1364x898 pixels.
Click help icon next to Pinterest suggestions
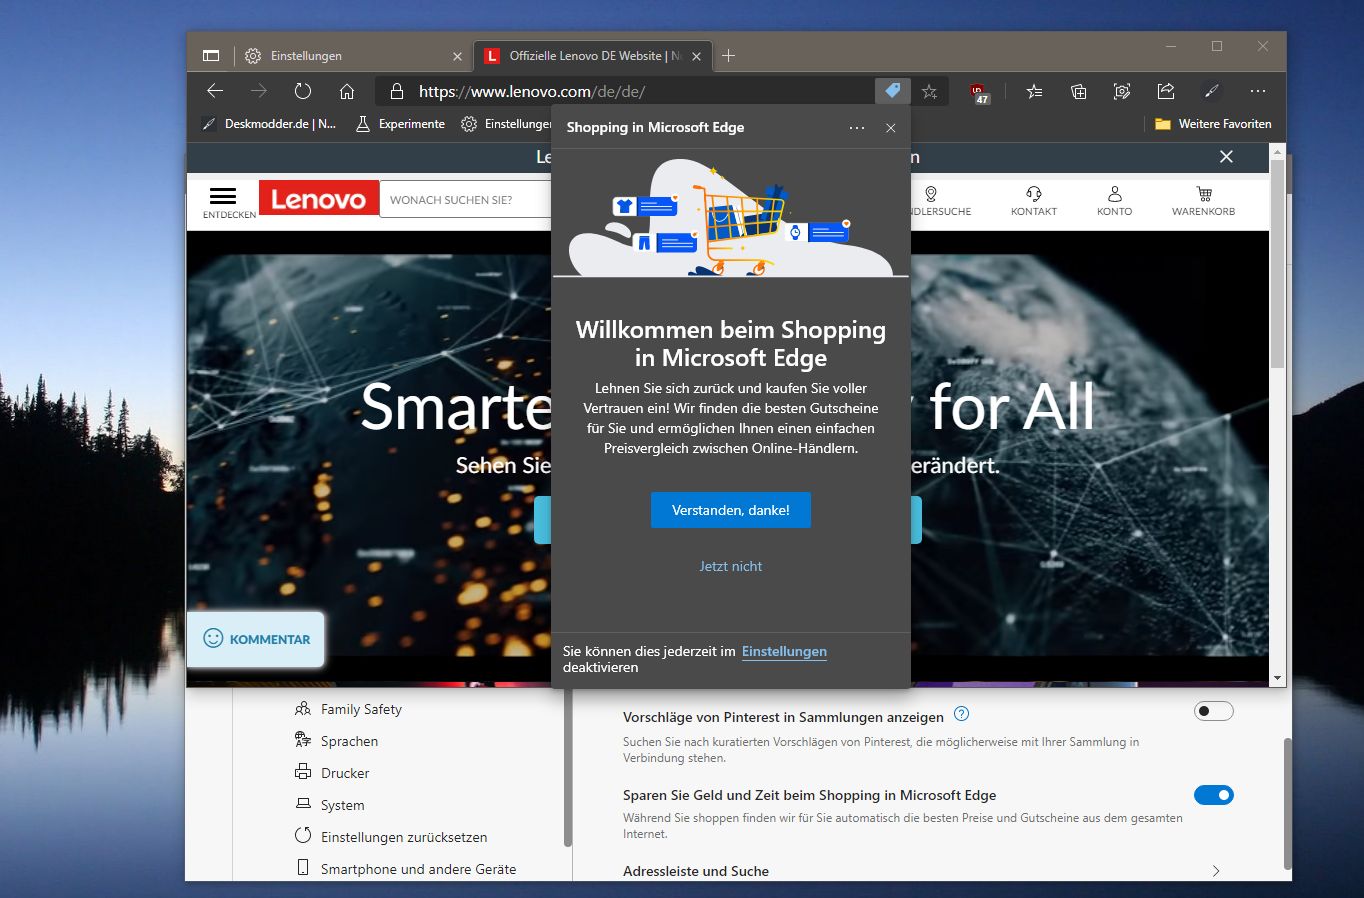point(961,714)
